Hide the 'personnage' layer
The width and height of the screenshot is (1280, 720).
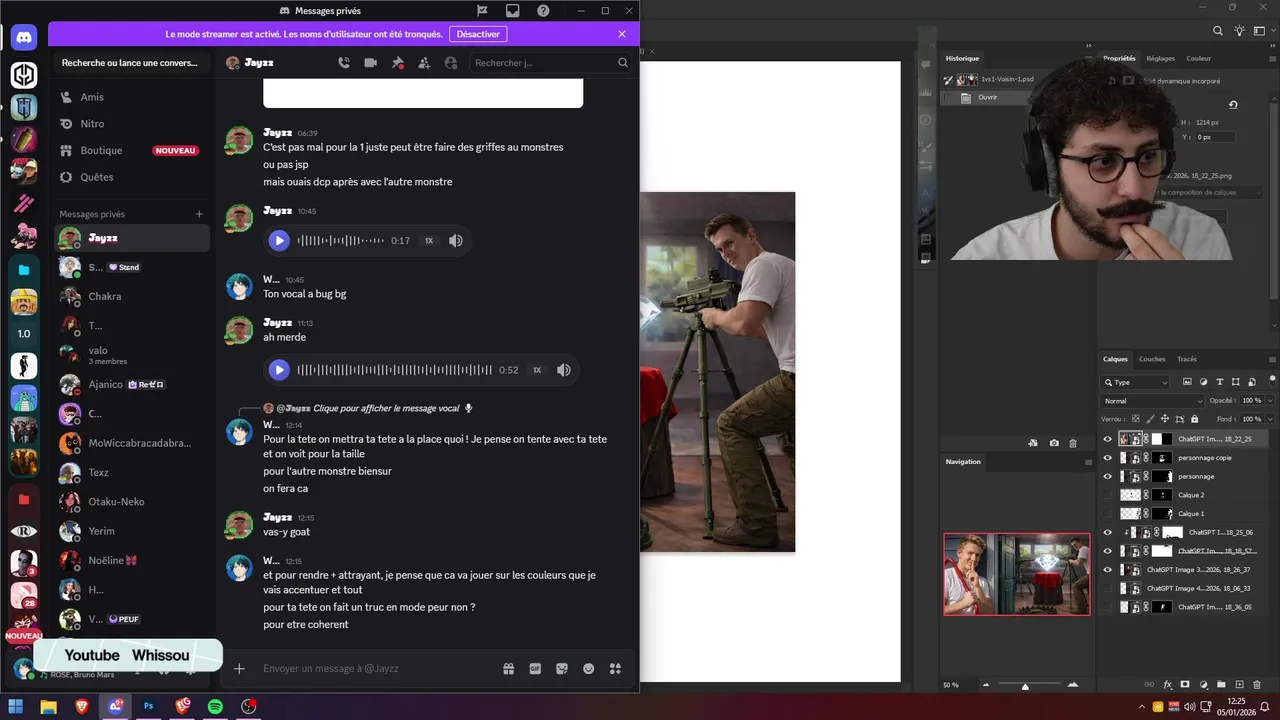pyautogui.click(x=1107, y=476)
